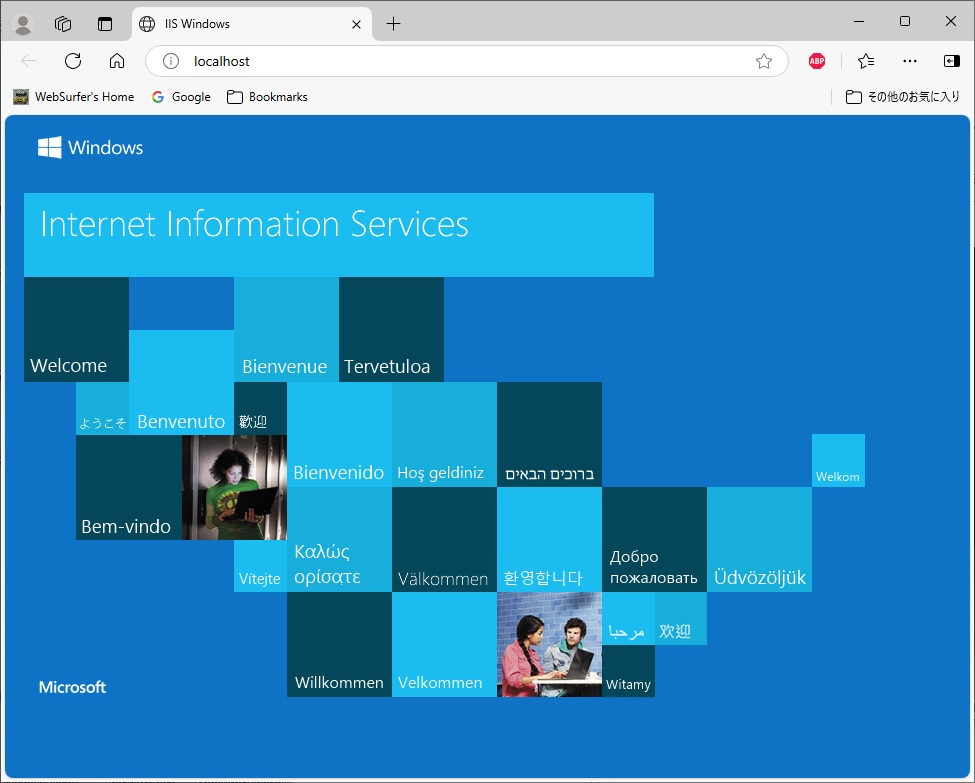Click the Üdvözöljük tile

coord(759,539)
